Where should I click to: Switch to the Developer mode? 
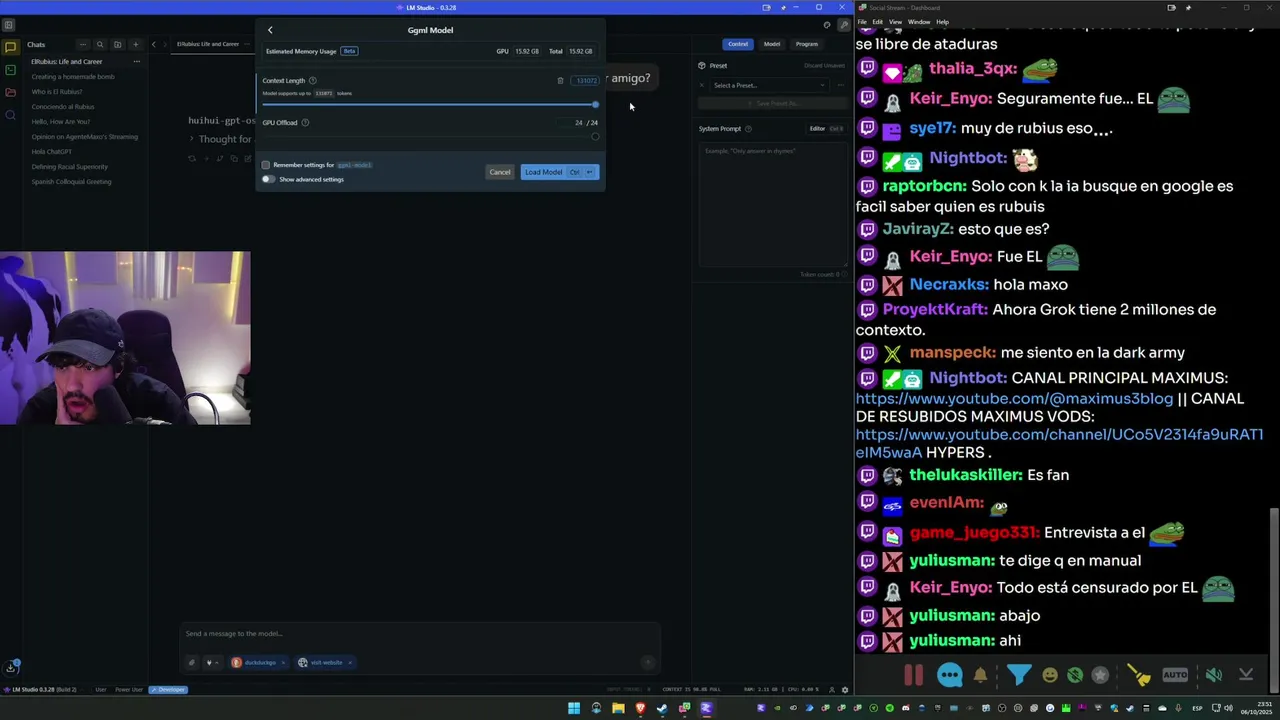point(168,690)
